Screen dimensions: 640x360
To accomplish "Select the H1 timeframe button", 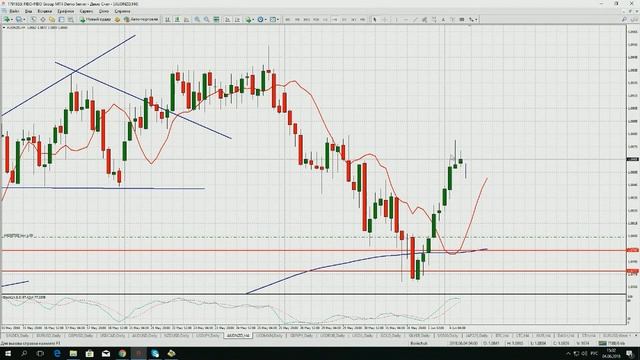I will pyautogui.click(x=325, y=19).
